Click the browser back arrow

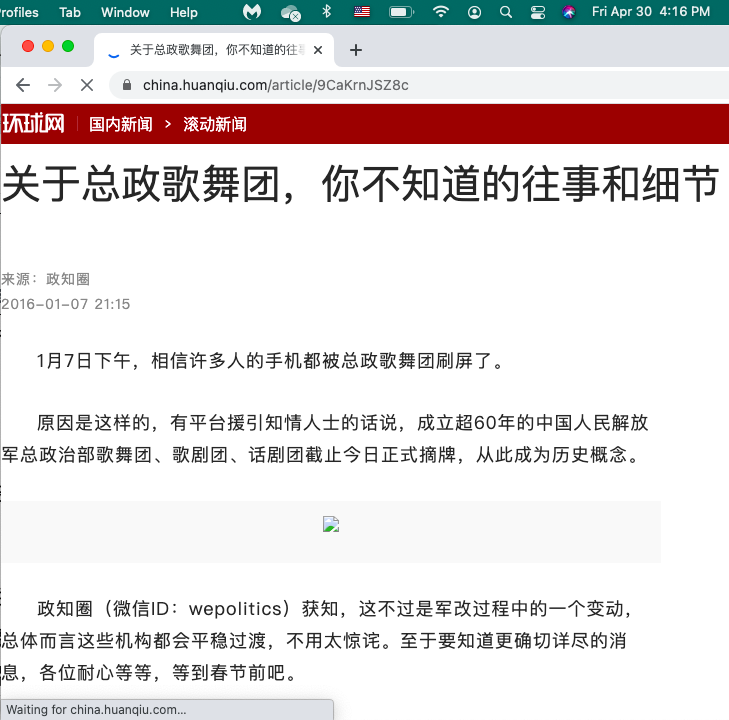click(22, 85)
